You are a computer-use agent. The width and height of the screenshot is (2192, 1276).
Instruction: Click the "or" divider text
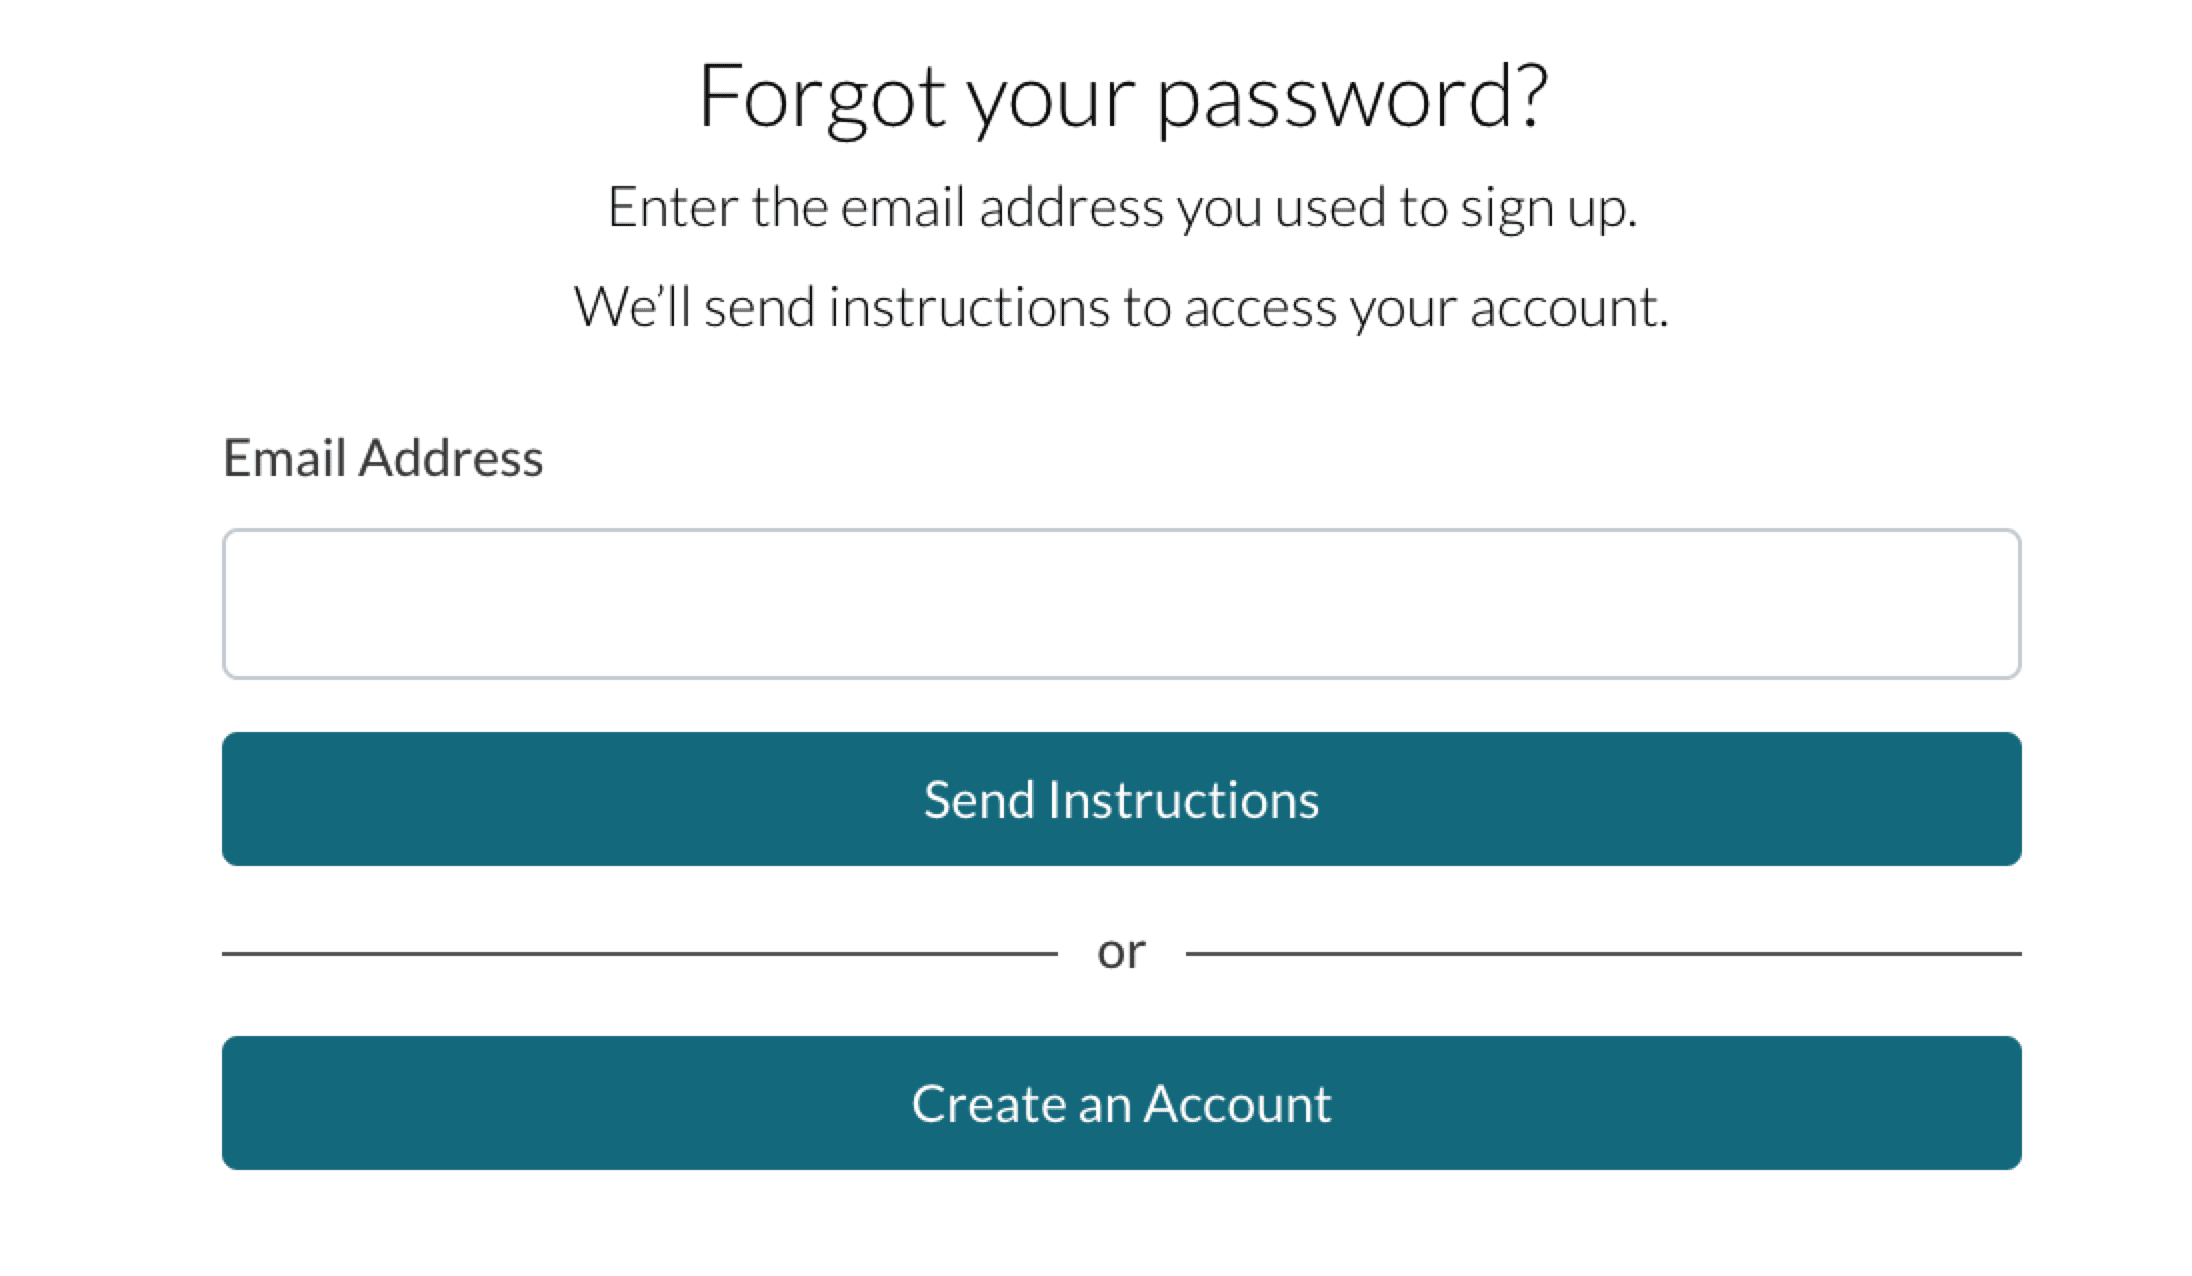pyautogui.click(x=1121, y=952)
